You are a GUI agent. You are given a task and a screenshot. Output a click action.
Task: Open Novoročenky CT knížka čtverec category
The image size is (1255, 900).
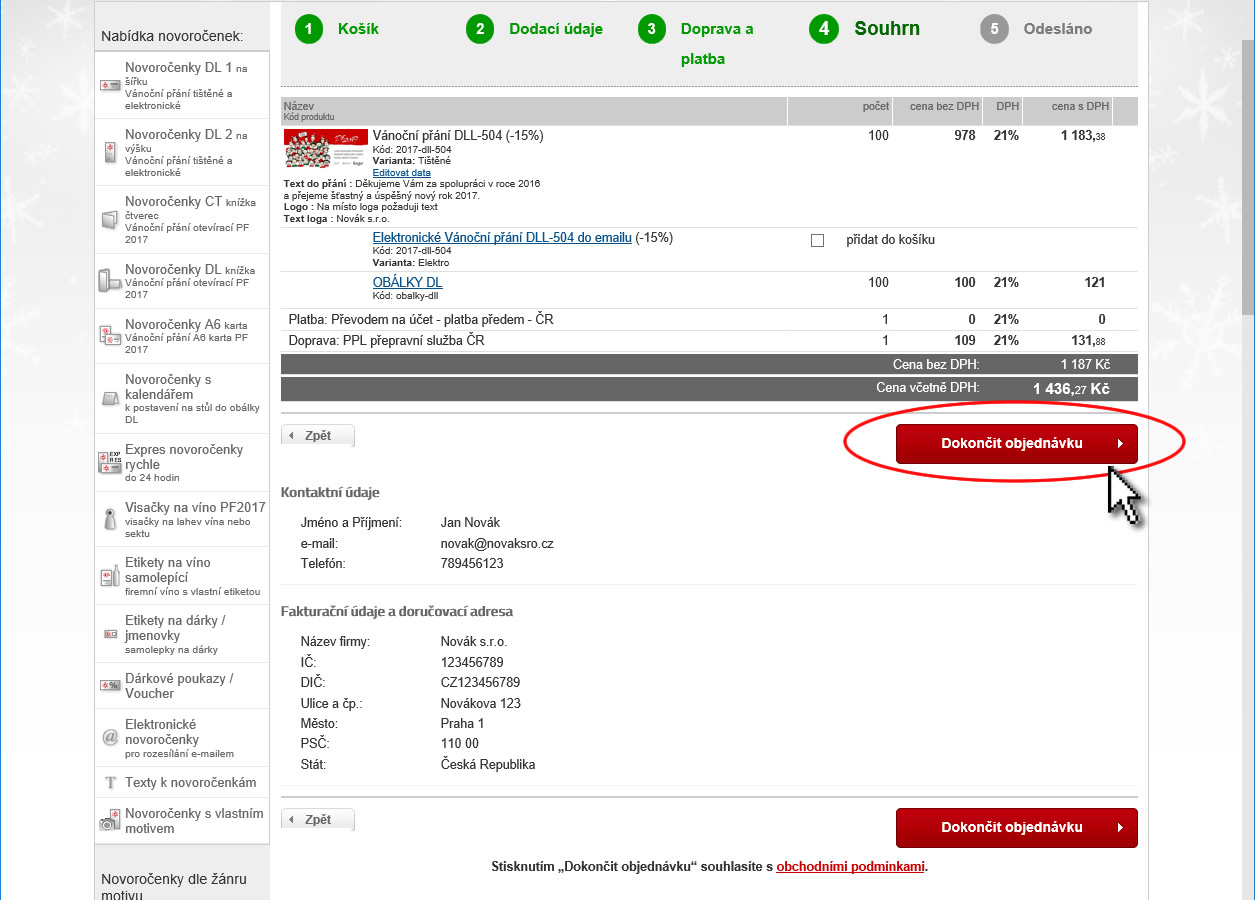click(182, 219)
